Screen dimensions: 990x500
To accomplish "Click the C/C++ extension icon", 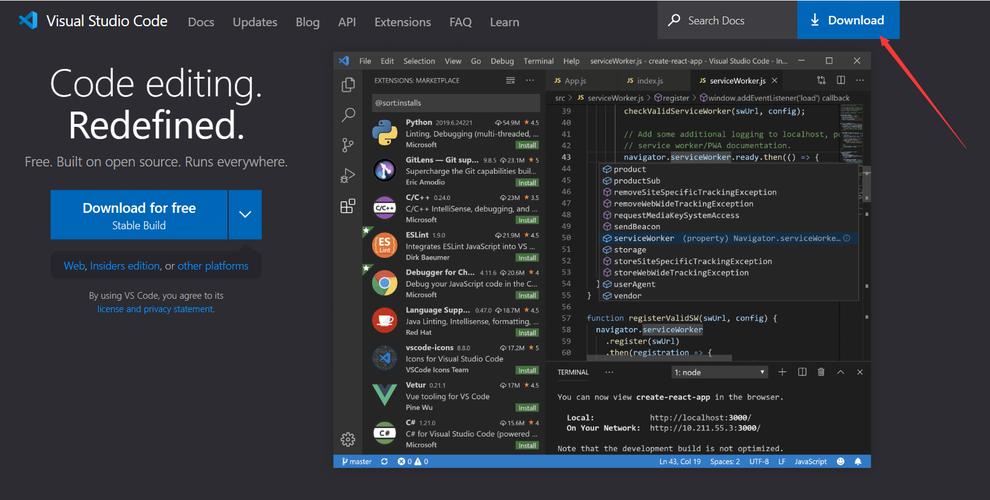I will pyautogui.click(x=385, y=208).
